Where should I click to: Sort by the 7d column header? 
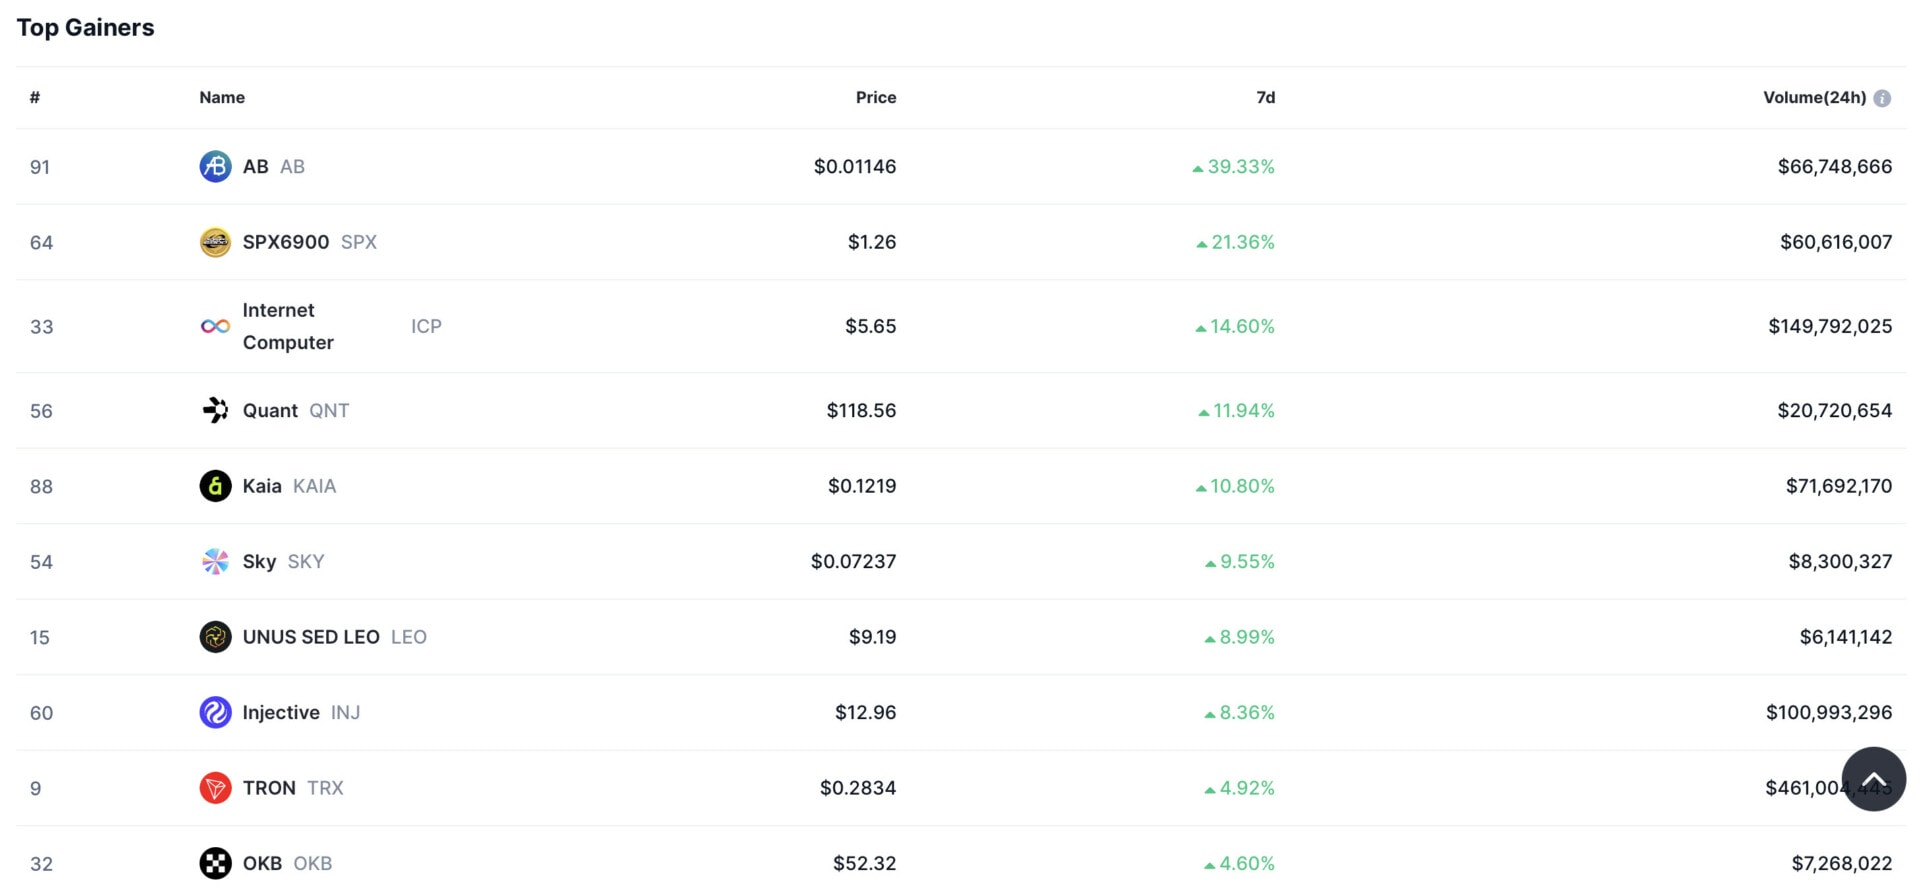[1265, 97]
